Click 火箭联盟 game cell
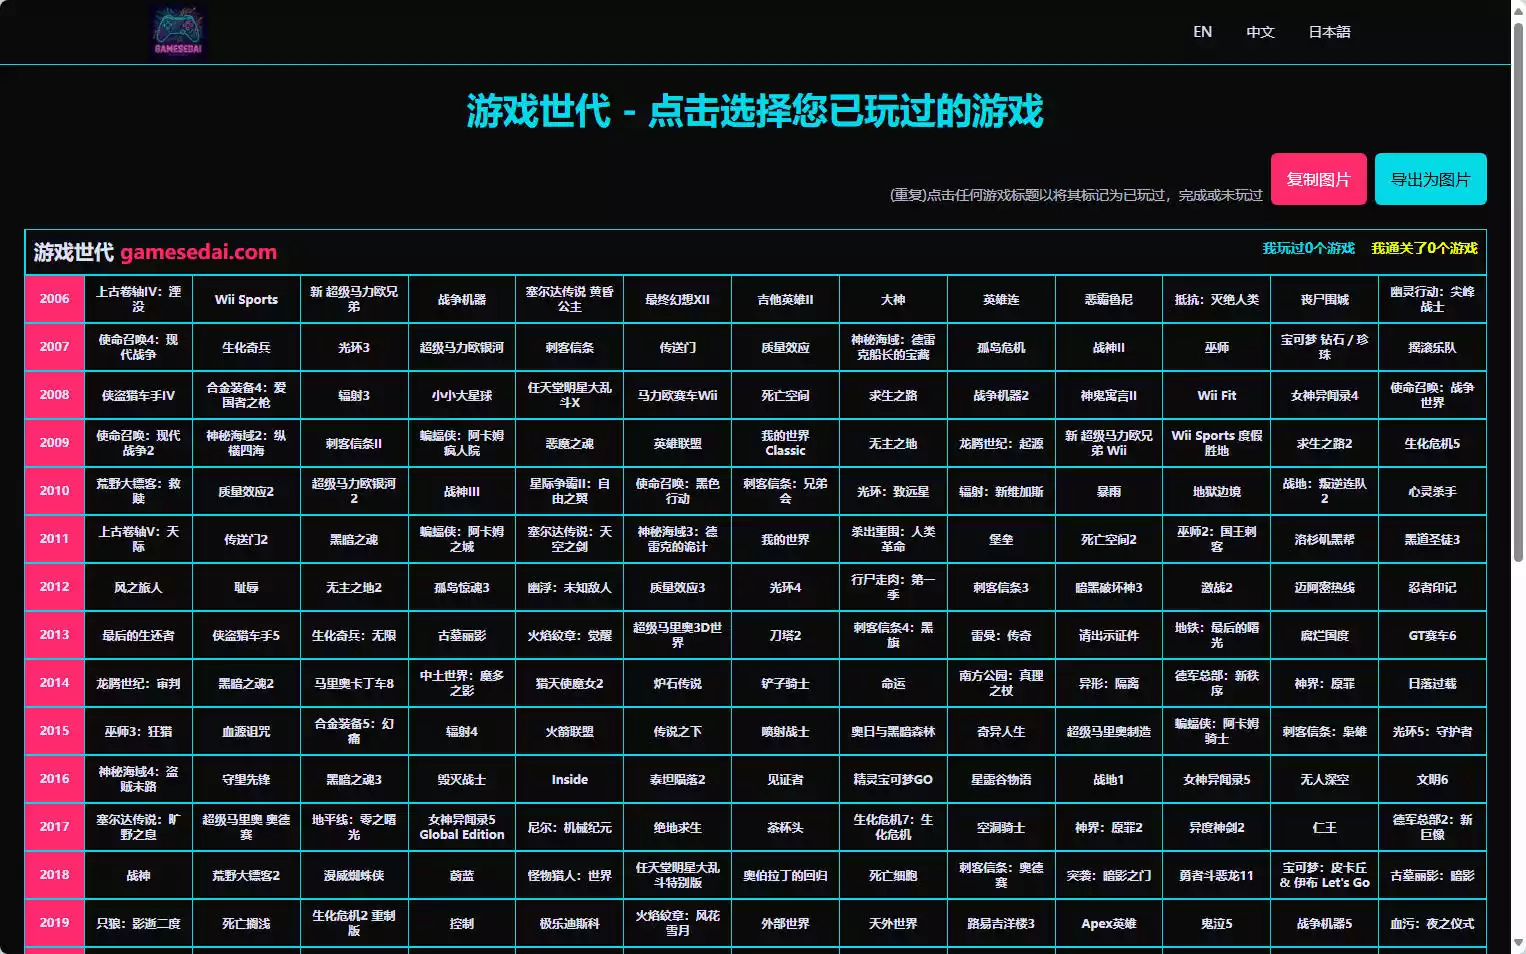 point(570,731)
